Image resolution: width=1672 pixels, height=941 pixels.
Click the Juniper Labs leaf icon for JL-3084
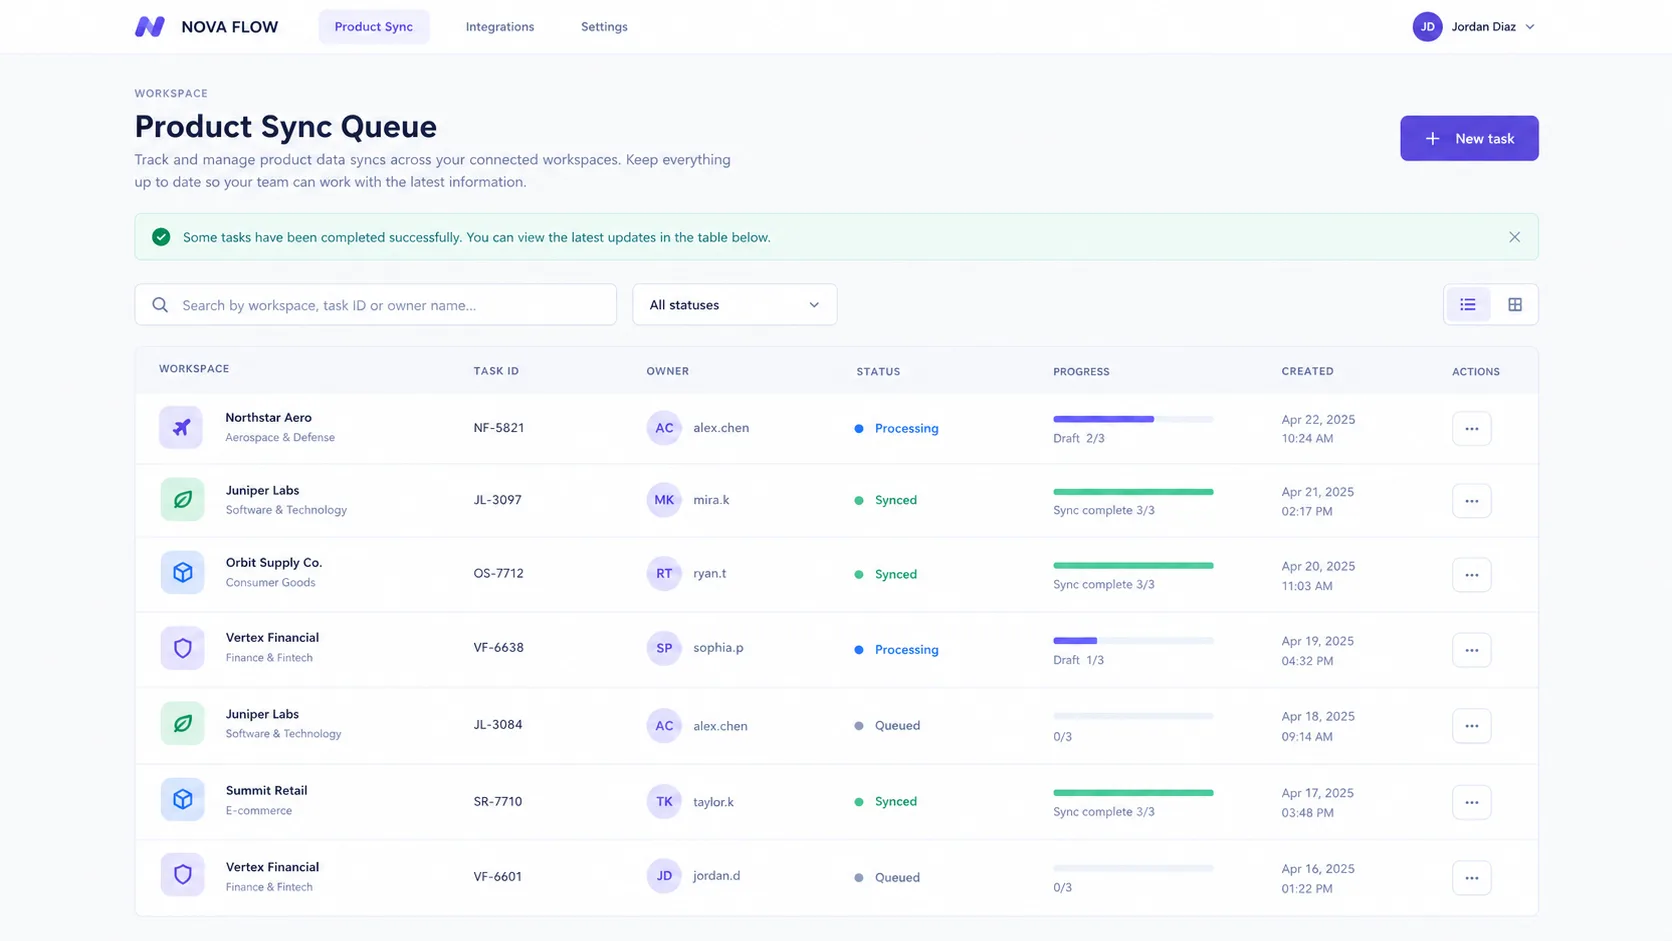[182, 723]
